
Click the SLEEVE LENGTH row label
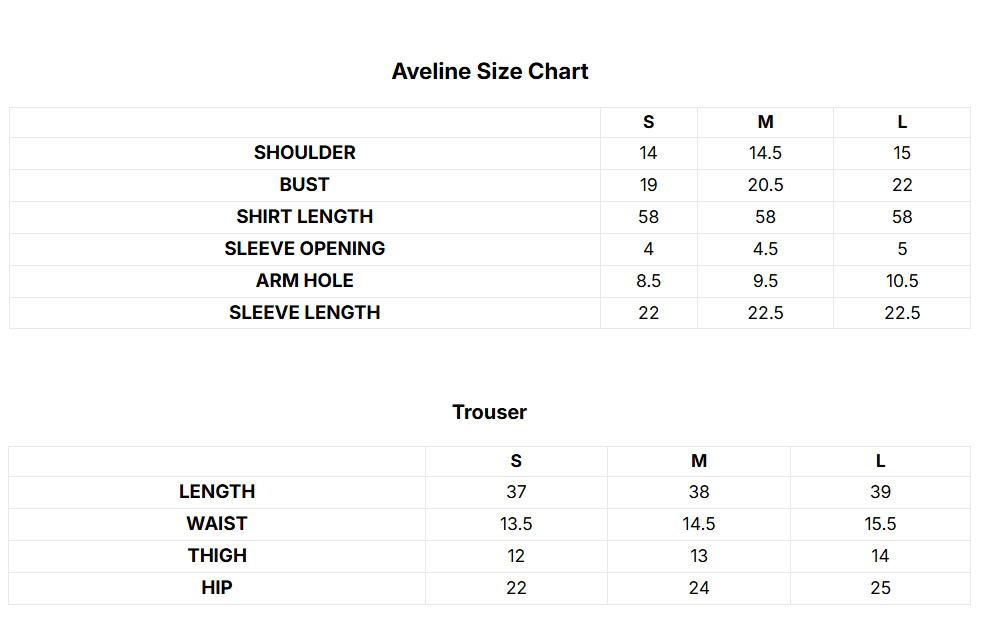305,312
